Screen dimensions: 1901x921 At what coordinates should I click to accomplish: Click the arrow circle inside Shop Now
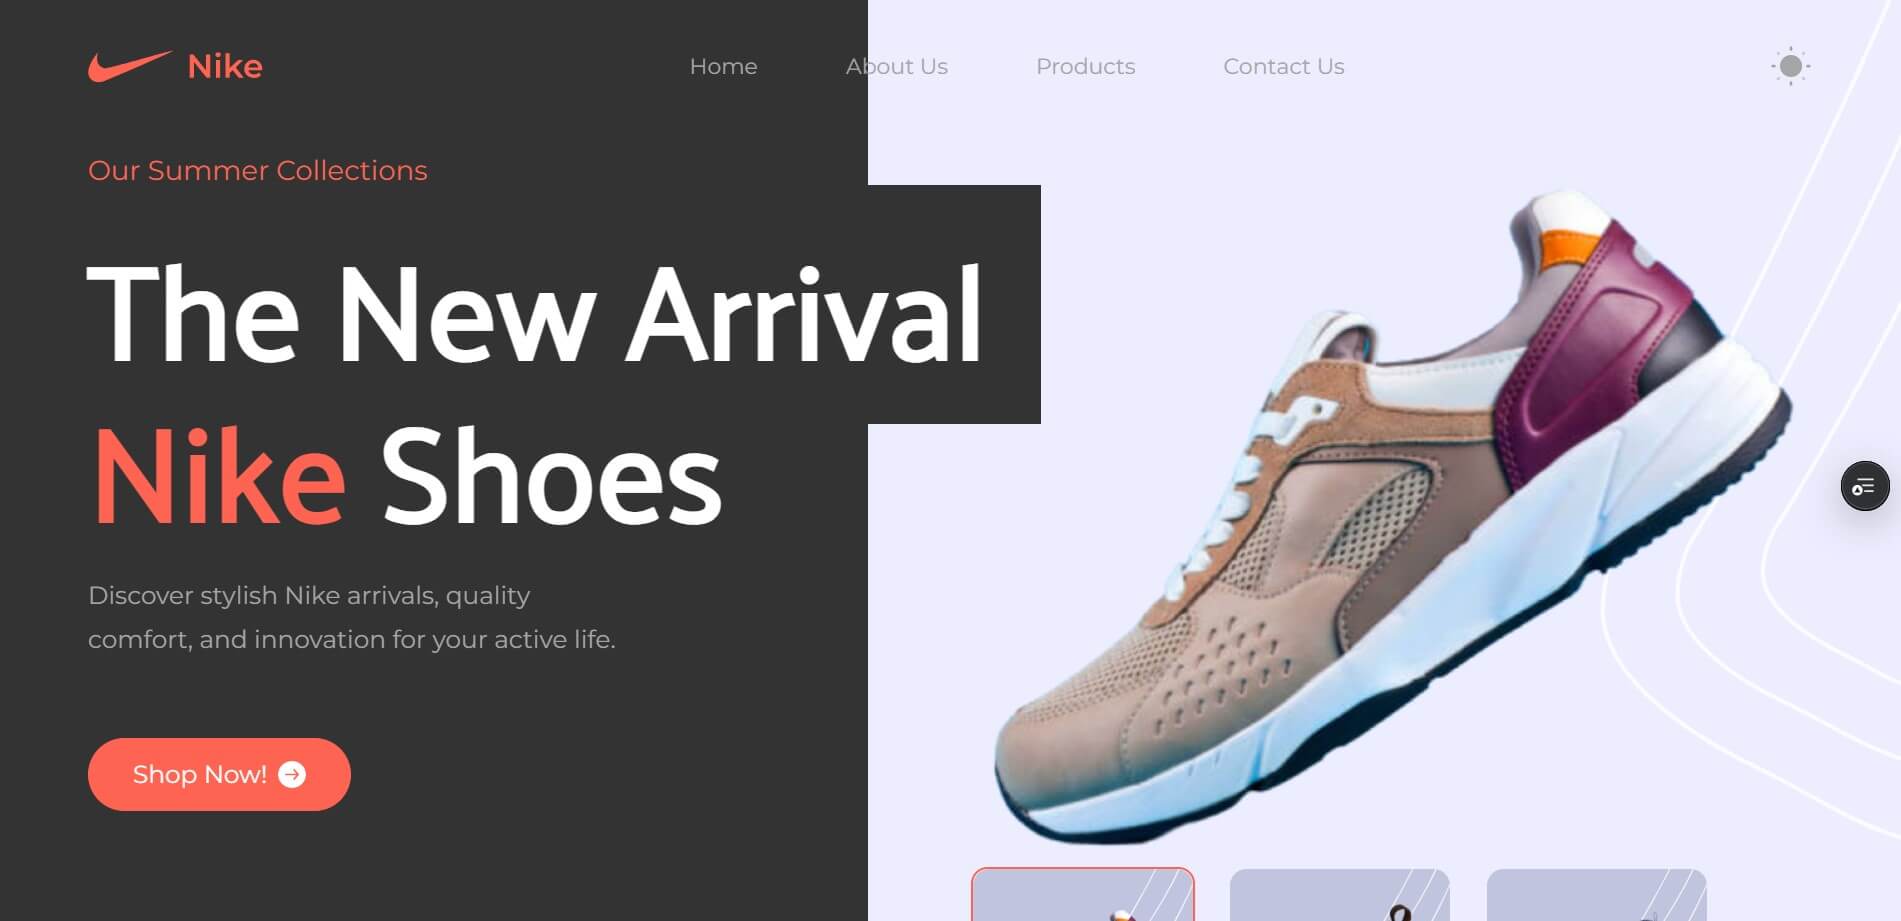(x=292, y=774)
